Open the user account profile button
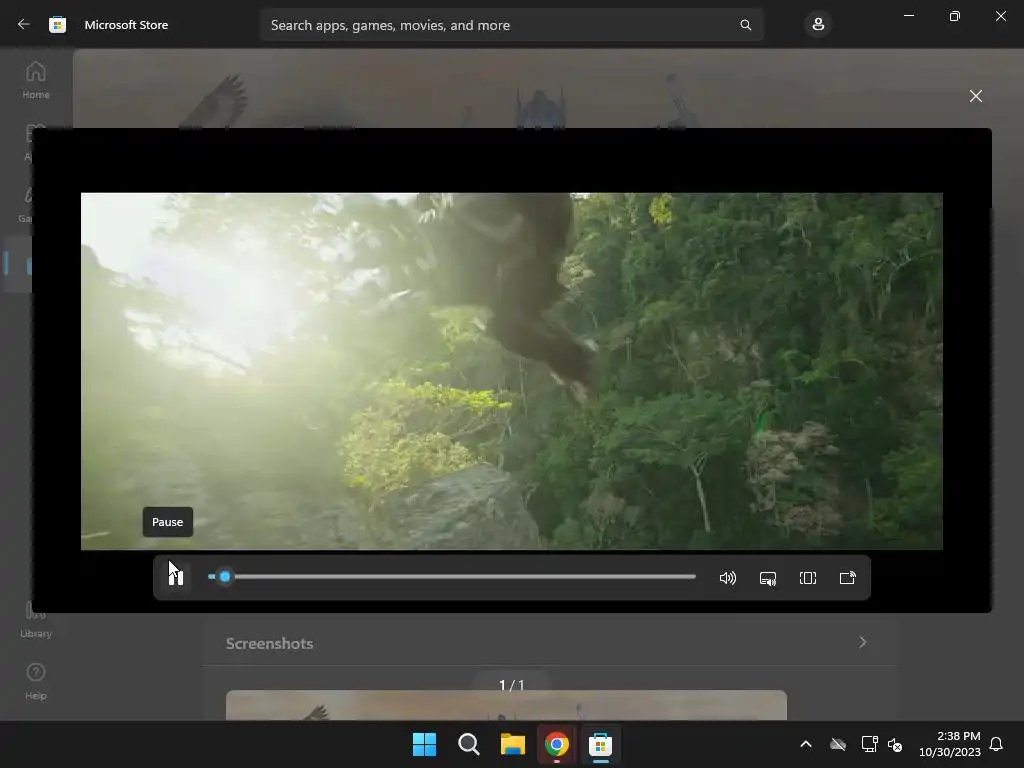The image size is (1024, 768). (818, 25)
